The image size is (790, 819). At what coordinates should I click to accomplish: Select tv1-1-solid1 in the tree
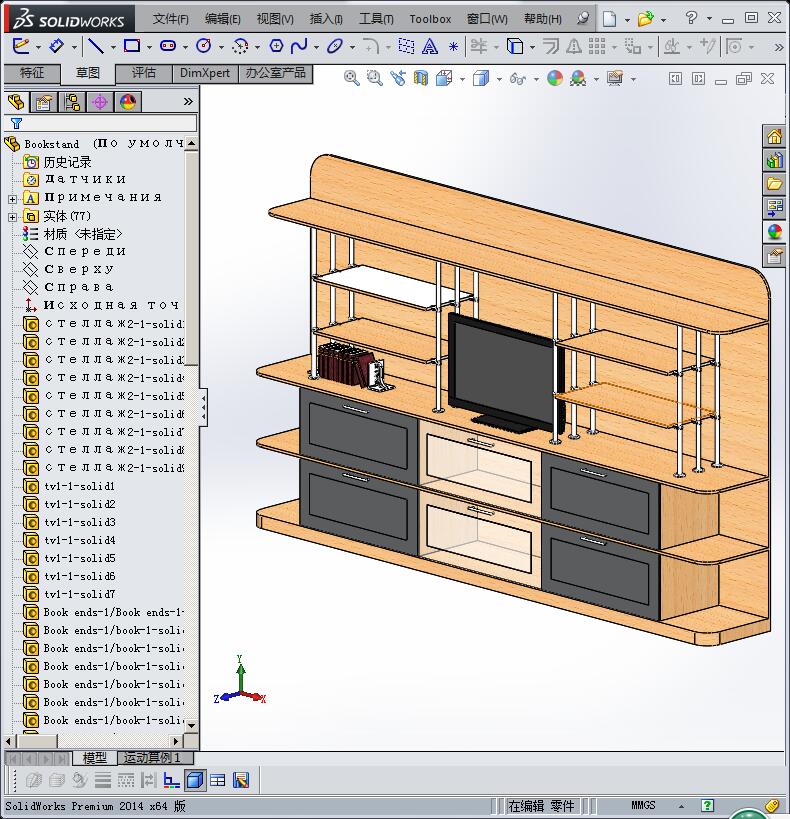(79, 486)
